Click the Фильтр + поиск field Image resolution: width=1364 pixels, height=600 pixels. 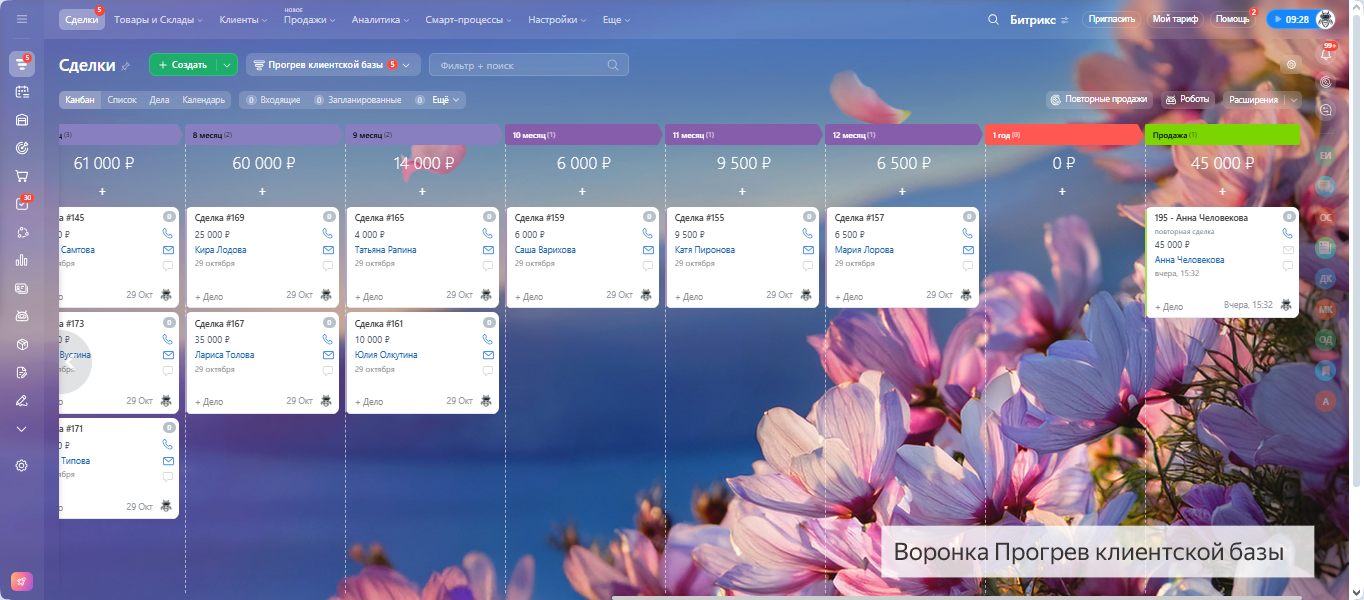pos(529,65)
